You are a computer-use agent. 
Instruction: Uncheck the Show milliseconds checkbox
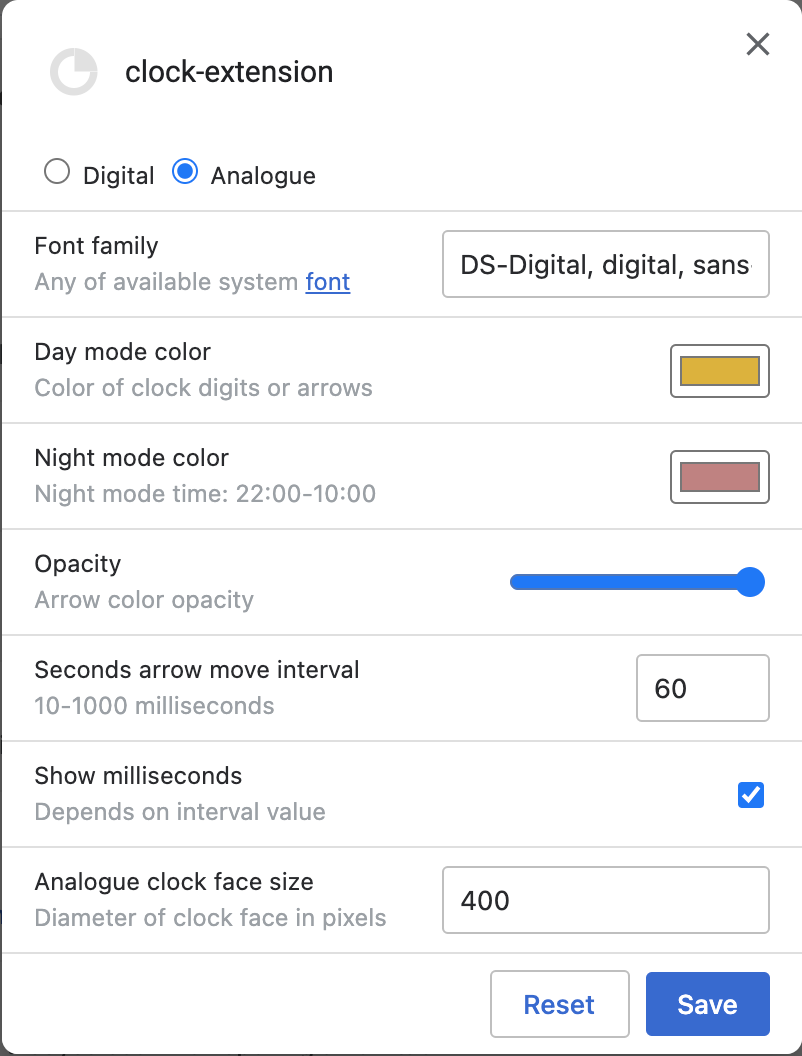750,794
